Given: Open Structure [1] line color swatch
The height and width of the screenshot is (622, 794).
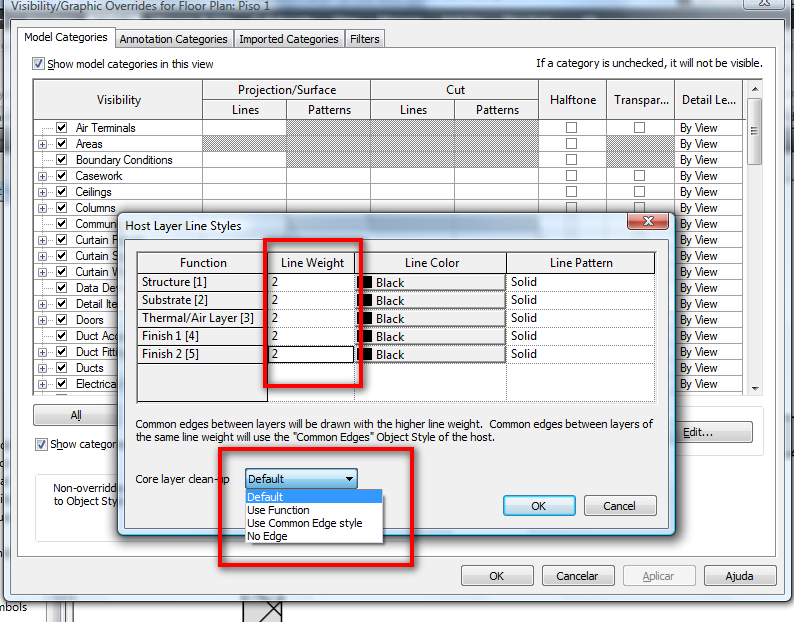Looking at the screenshot, I should (430, 282).
